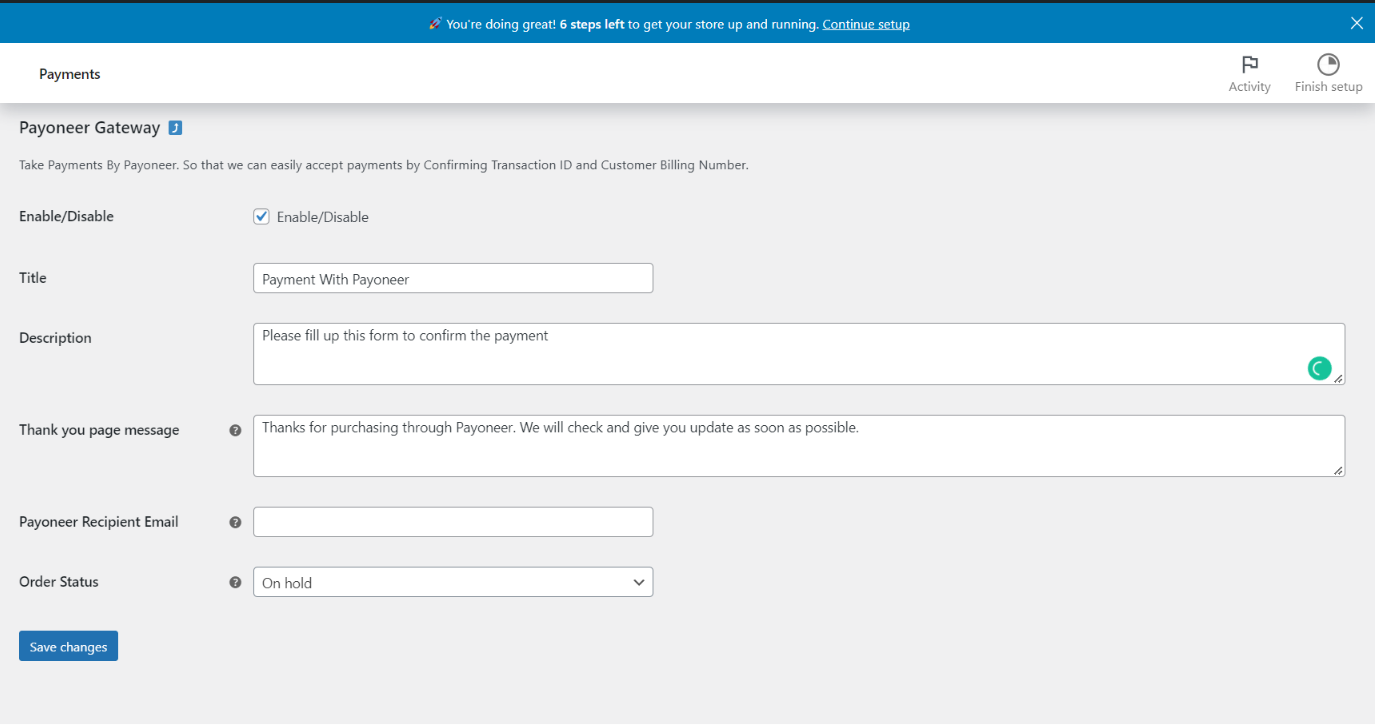Show help tip for Thank you page message
The image size is (1375, 725).
tap(235, 430)
